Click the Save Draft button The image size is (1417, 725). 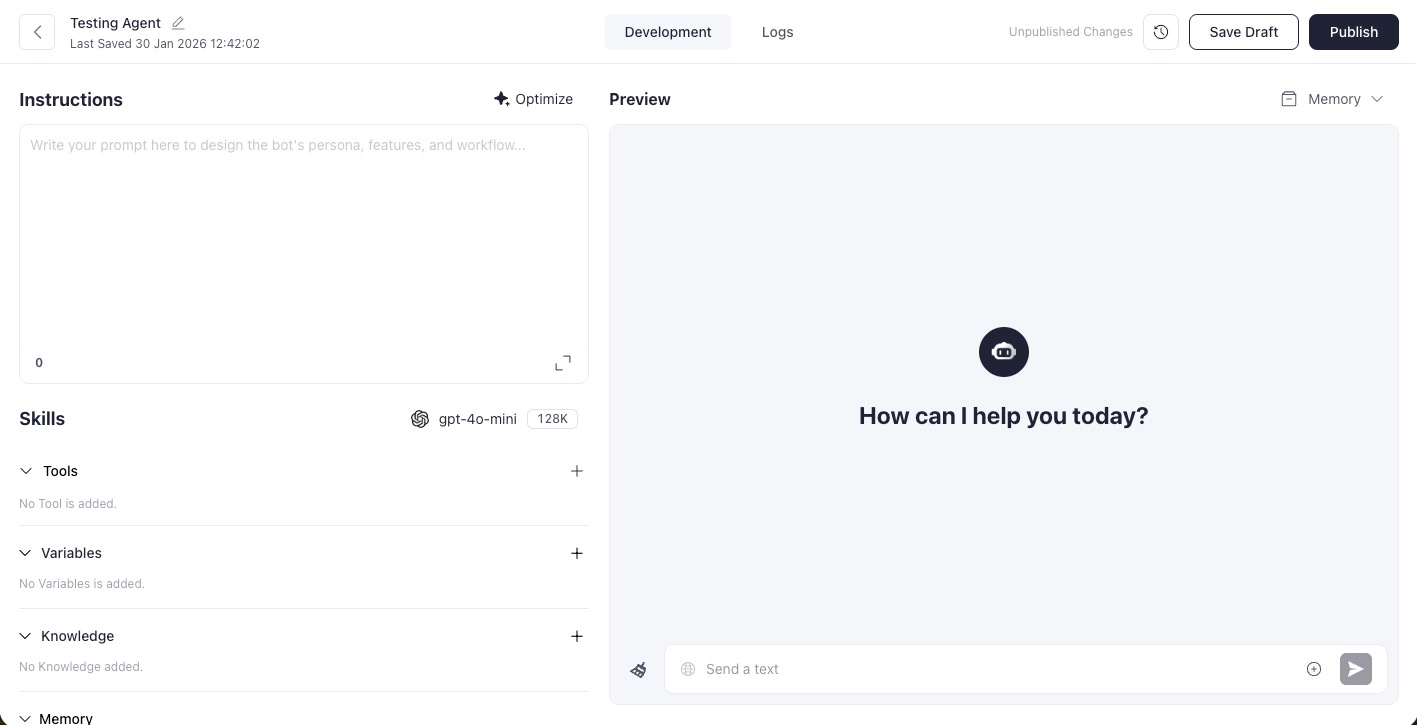[x=1243, y=32]
